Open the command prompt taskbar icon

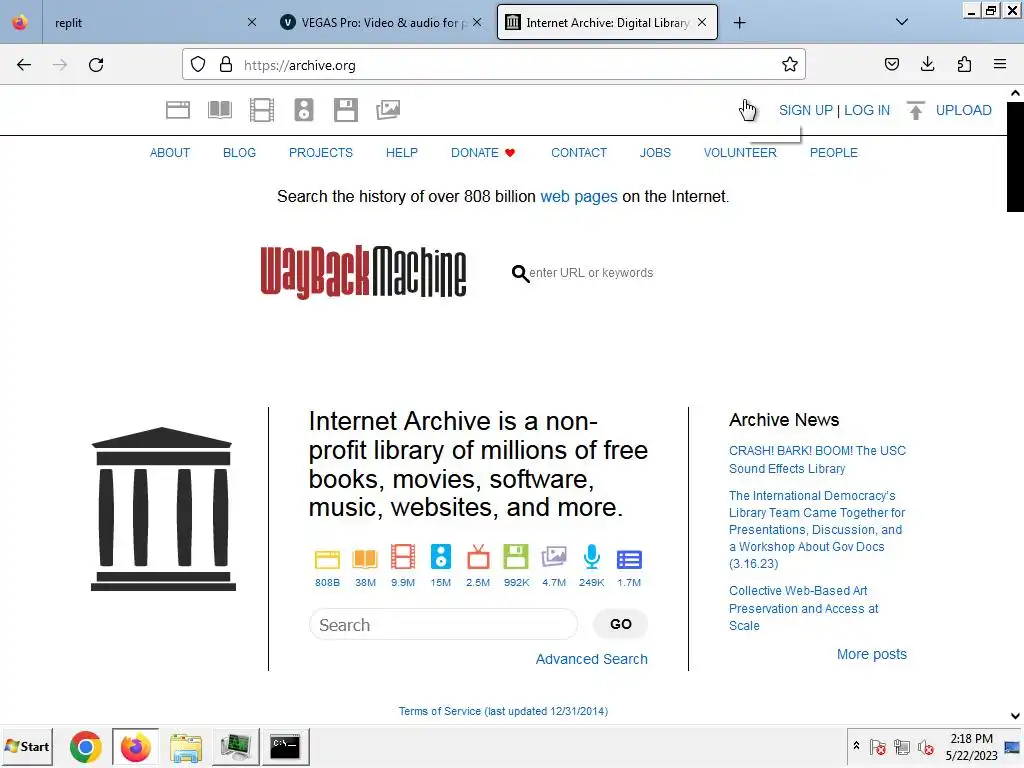point(285,746)
